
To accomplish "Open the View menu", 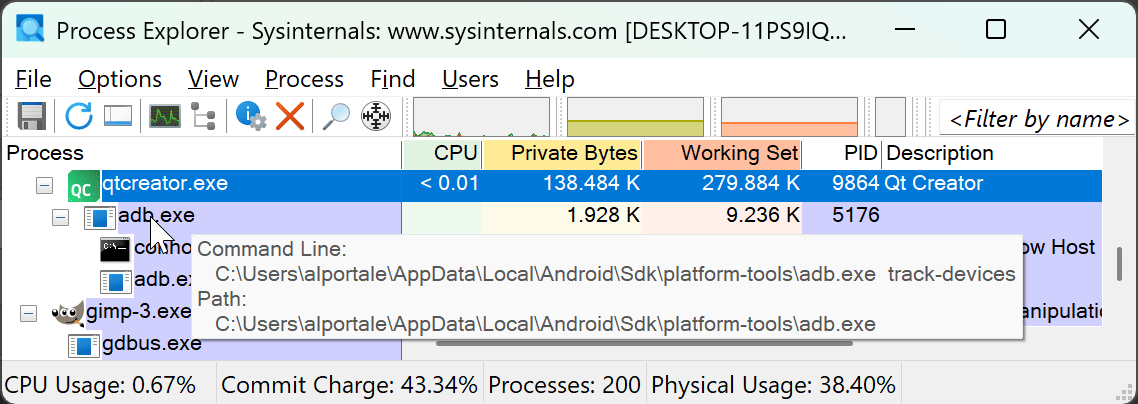I will [x=213, y=79].
